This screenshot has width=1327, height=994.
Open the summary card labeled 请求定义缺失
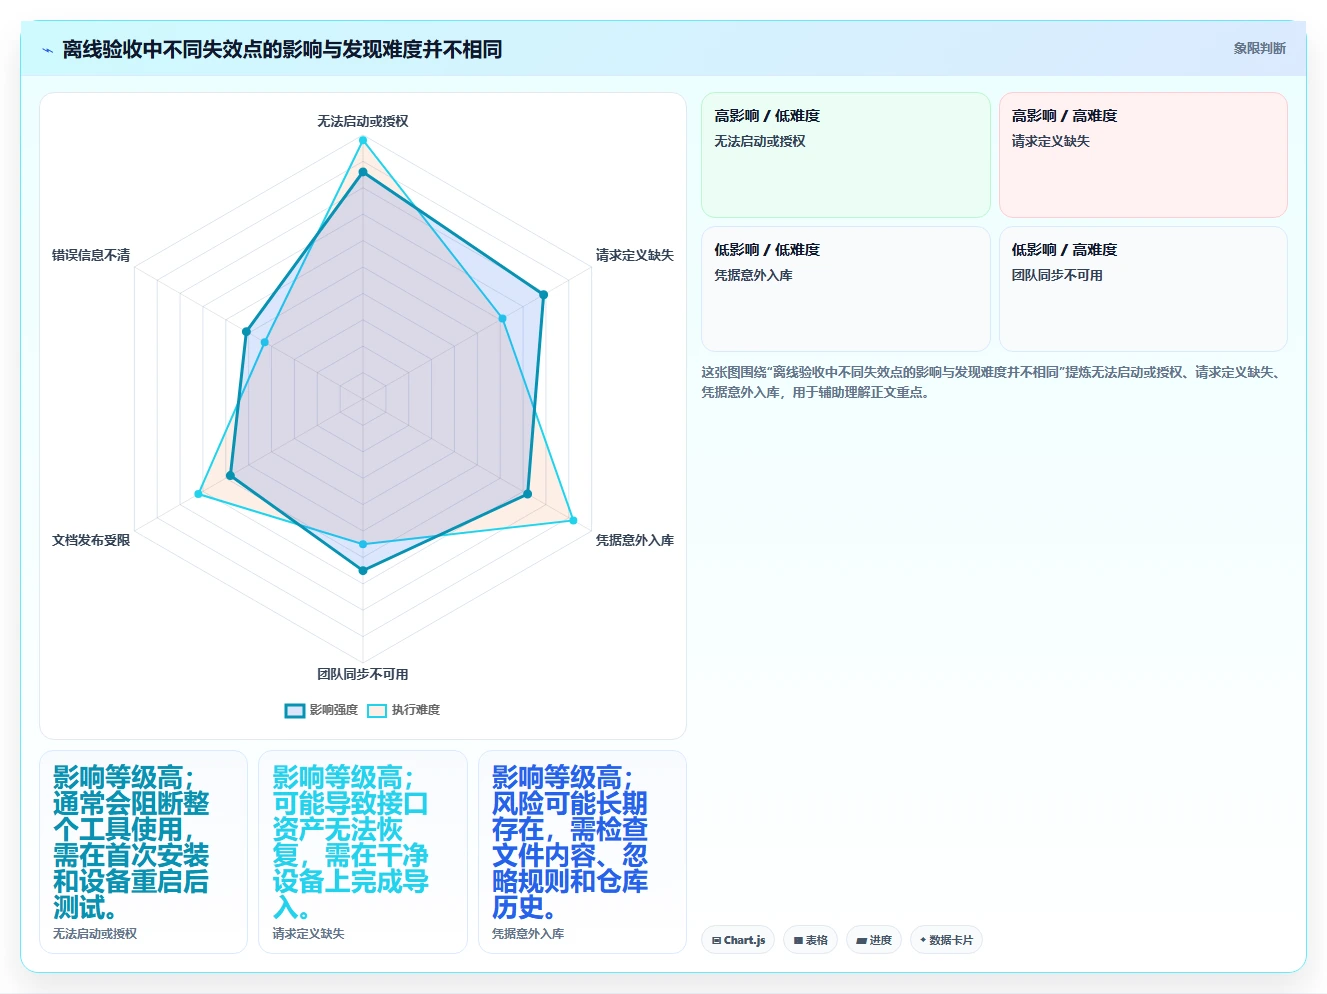(x=363, y=852)
